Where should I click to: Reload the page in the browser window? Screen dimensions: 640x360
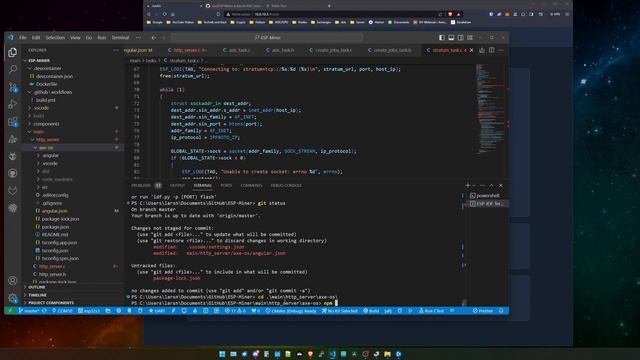click(164, 14)
